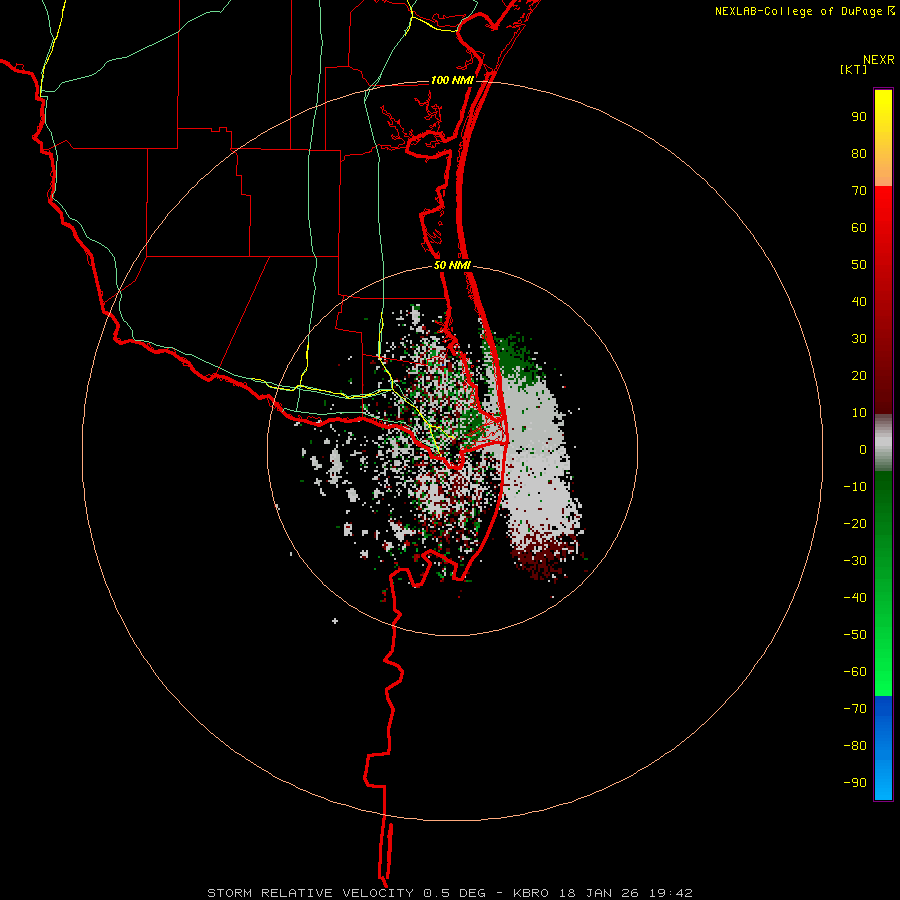The height and width of the screenshot is (900, 900).
Task: Click the 30 value on the velocity scale
Action: pyautogui.click(x=859, y=339)
